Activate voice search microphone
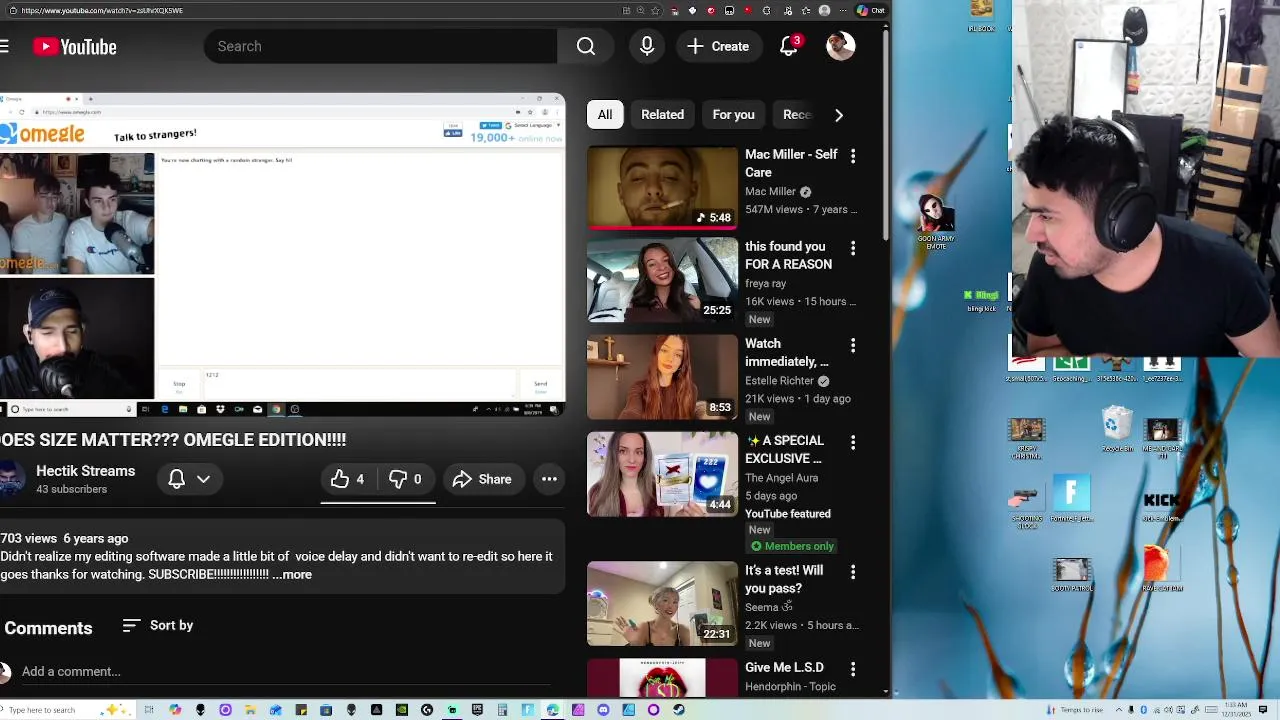Image resolution: width=1280 pixels, height=720 pixels. coord(647,46)
